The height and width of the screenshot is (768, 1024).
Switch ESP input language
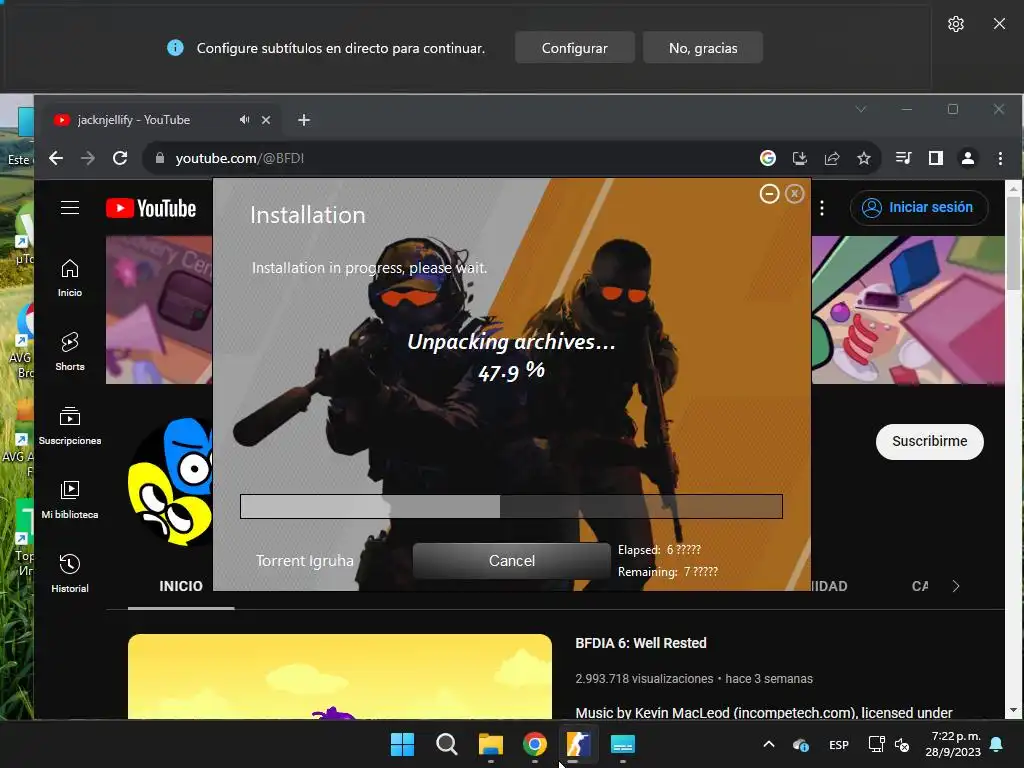coord(839,744)
